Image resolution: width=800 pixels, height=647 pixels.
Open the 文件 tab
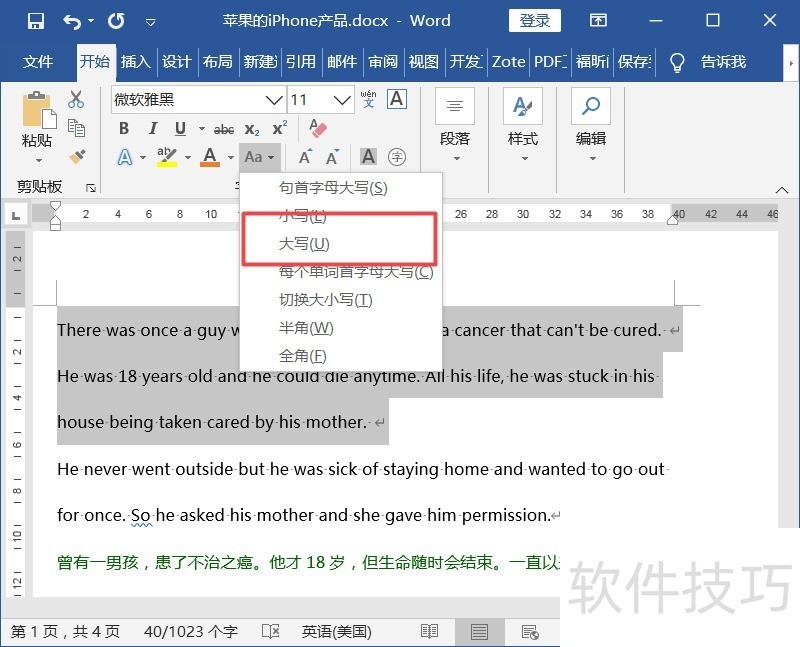(x=37, y=62)
